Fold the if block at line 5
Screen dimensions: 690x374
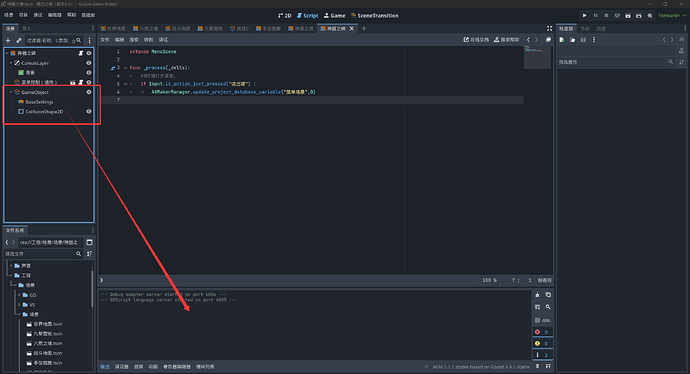click(x=126, y=84)
